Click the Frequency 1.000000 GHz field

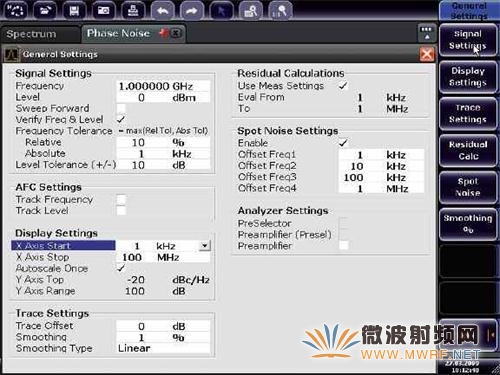[x=163, y=86]
